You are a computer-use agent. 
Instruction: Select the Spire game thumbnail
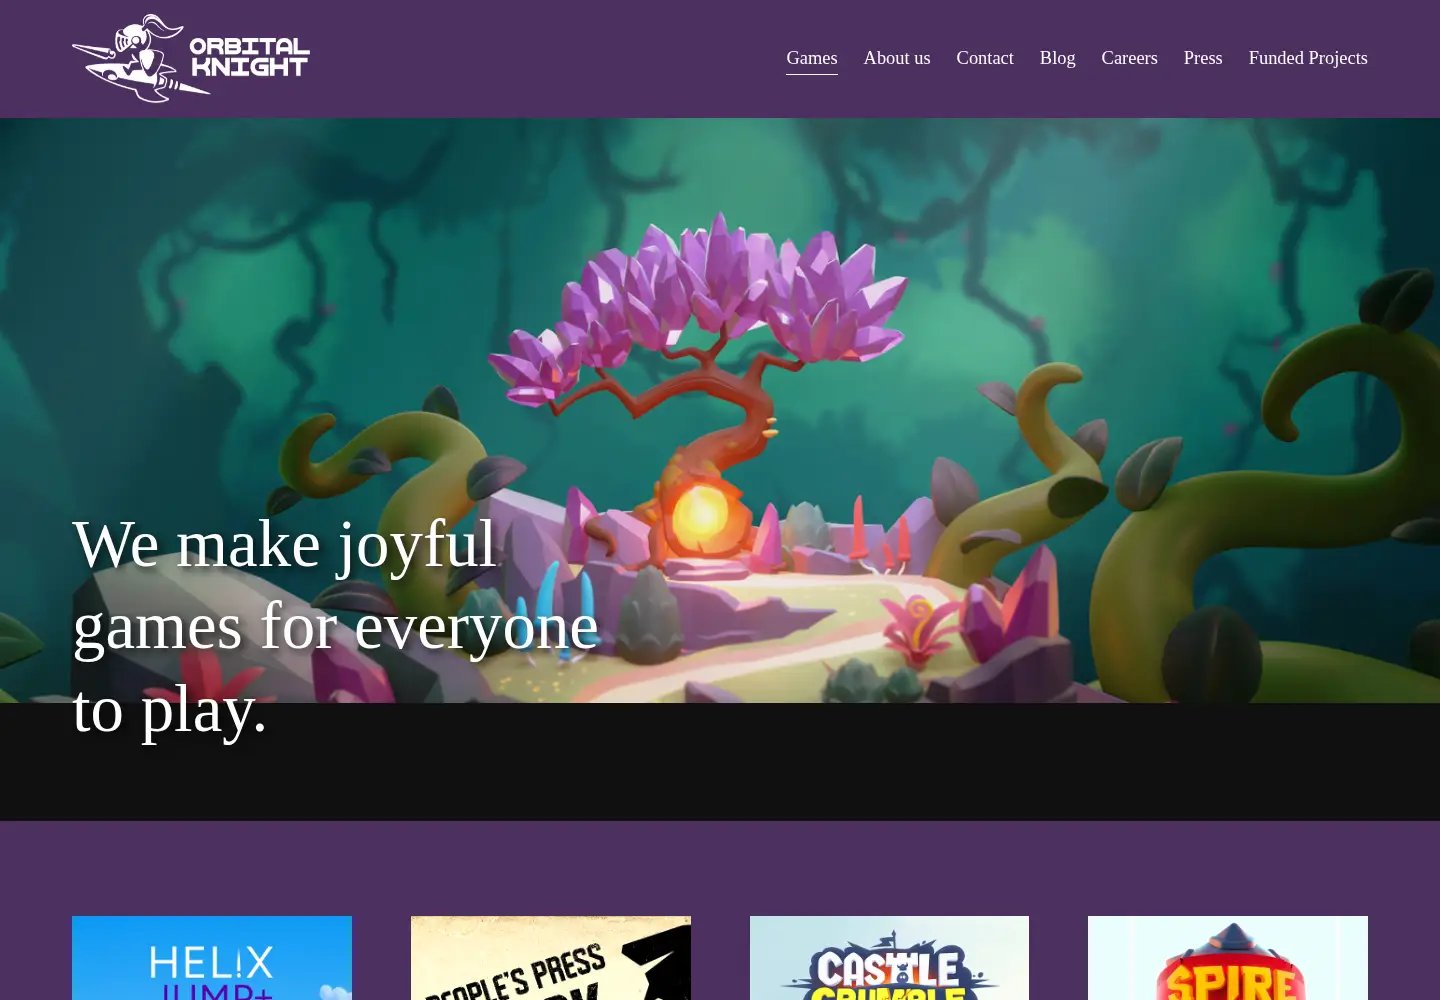coord(1228,958)
